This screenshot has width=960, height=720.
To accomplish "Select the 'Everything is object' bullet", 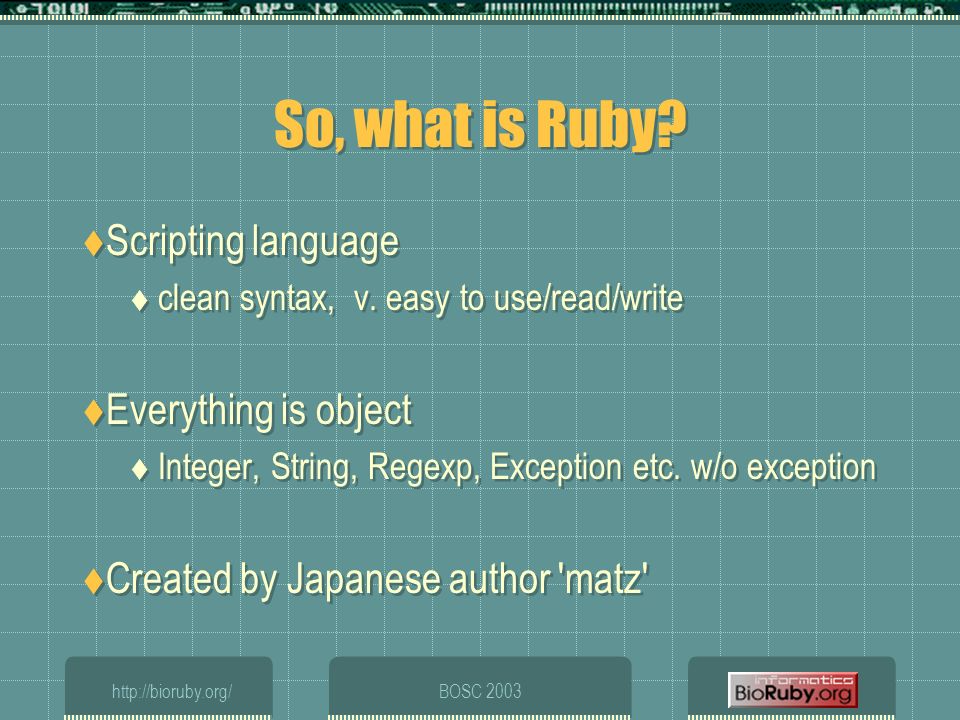I will point(259,410).
